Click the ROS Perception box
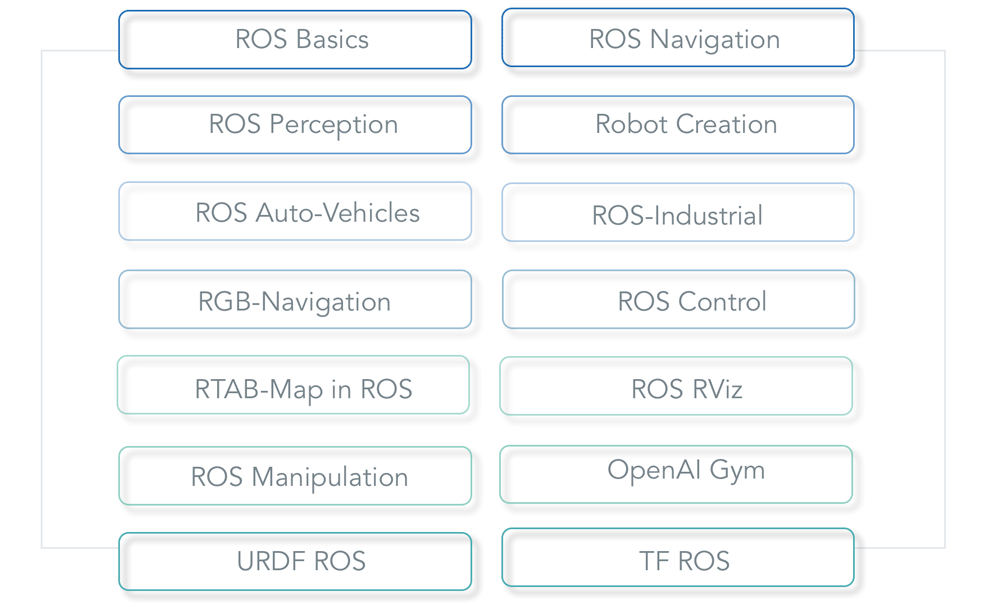Viewport: 1000px width, 607px height. [295, 125]
